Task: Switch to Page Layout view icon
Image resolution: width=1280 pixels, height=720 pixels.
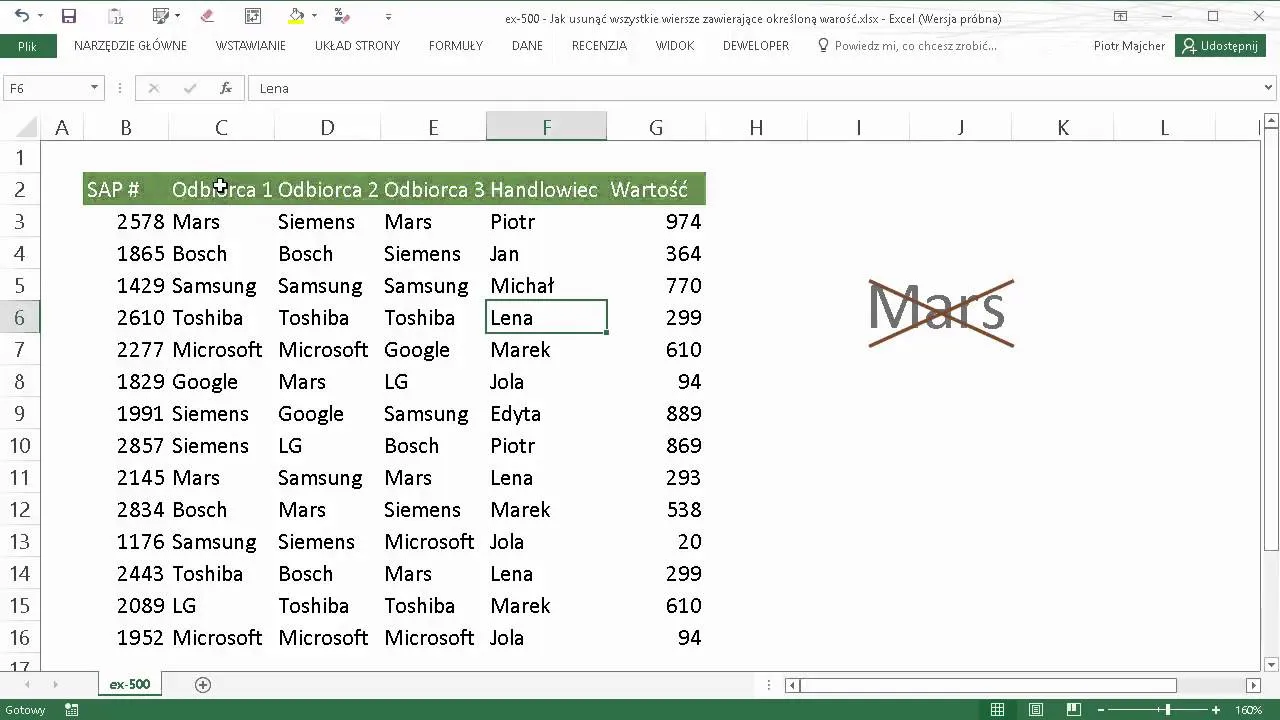Action: pyautogui.click(x=1036, y=710)
